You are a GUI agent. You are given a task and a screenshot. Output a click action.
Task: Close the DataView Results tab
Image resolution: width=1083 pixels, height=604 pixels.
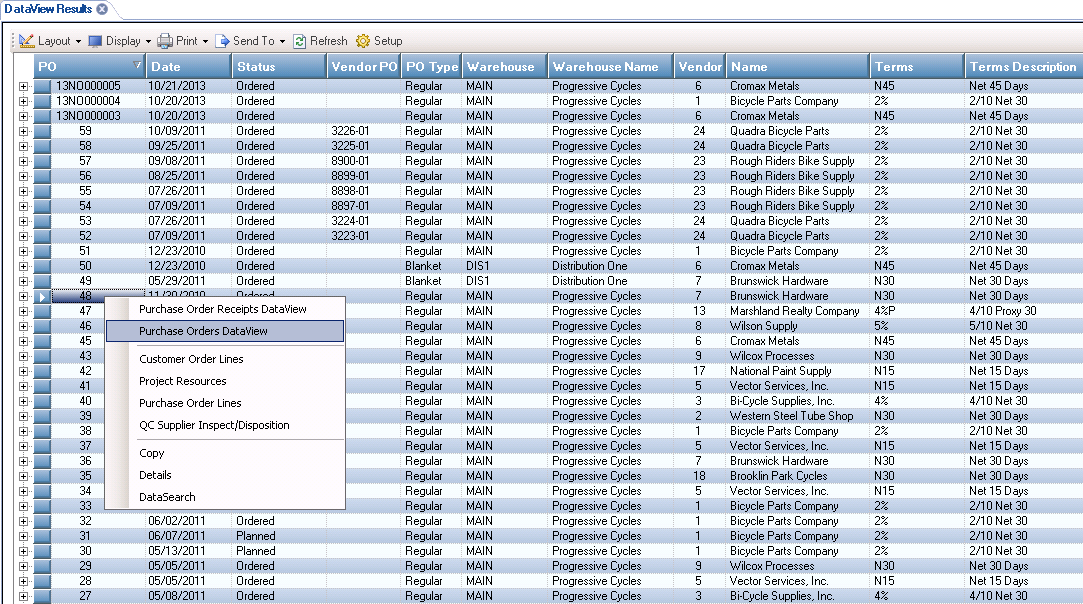click(x=102, y=9)
